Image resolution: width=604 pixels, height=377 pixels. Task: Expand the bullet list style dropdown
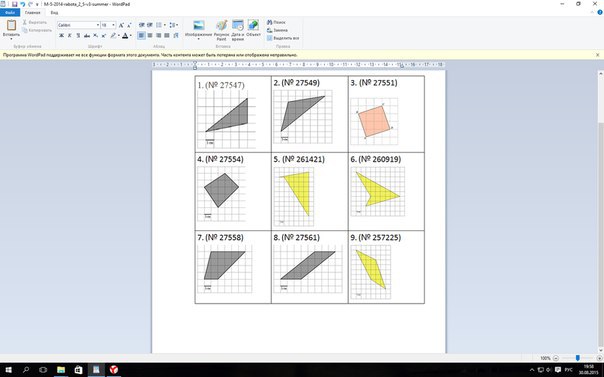pyautogui.click(x=165, y=25)
